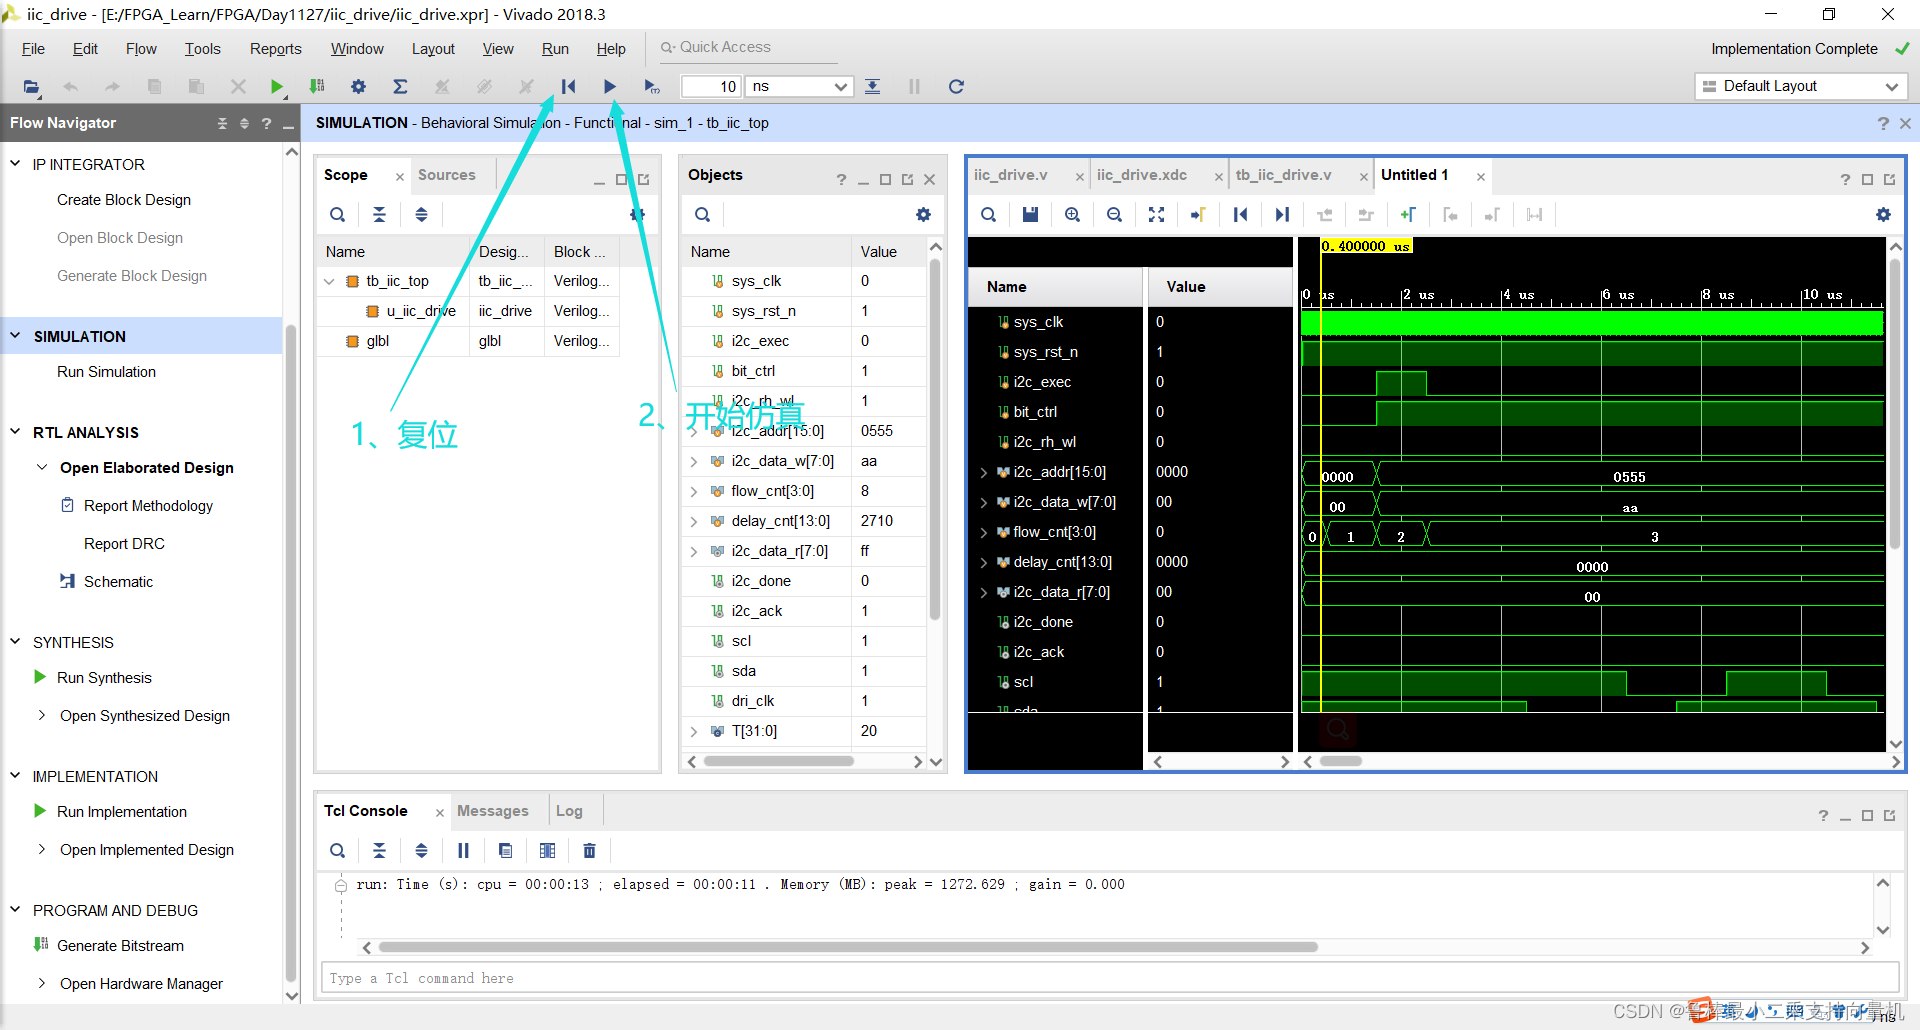Open the time unit ns dropdown

point(800,87)
